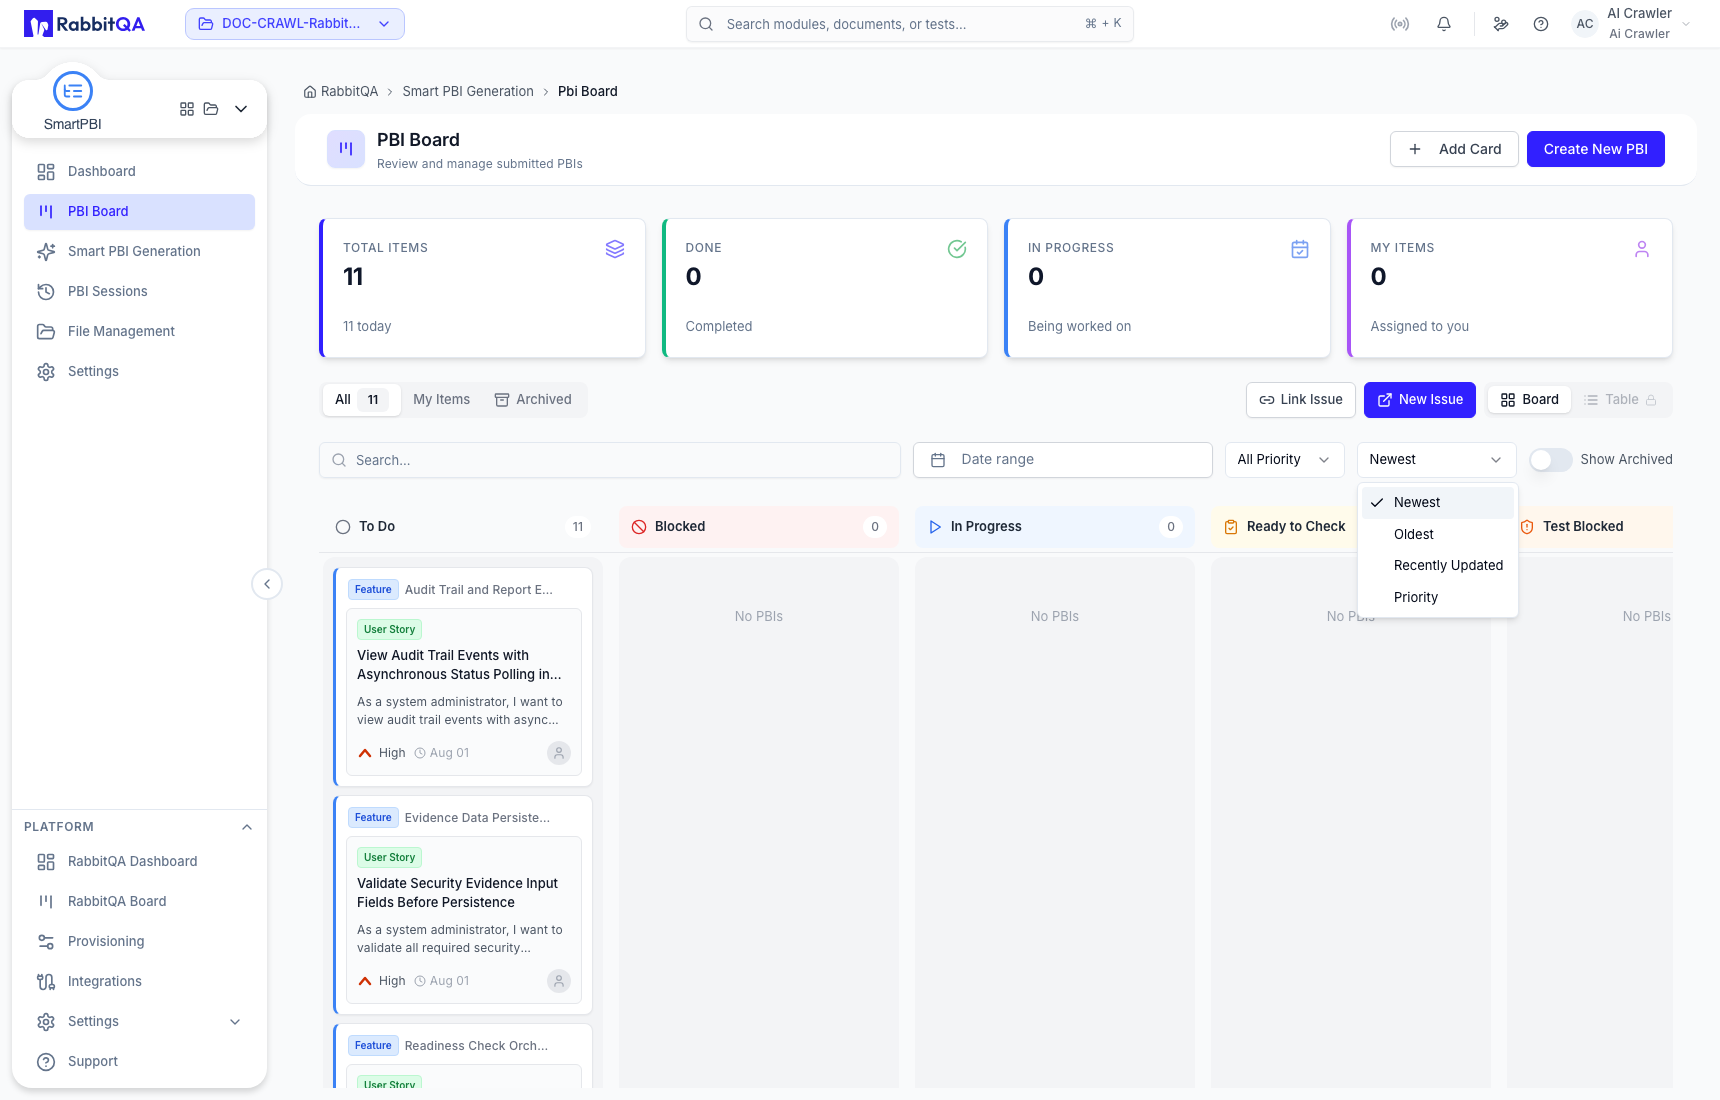Select Newest sort option

(x=1438, y=503)
